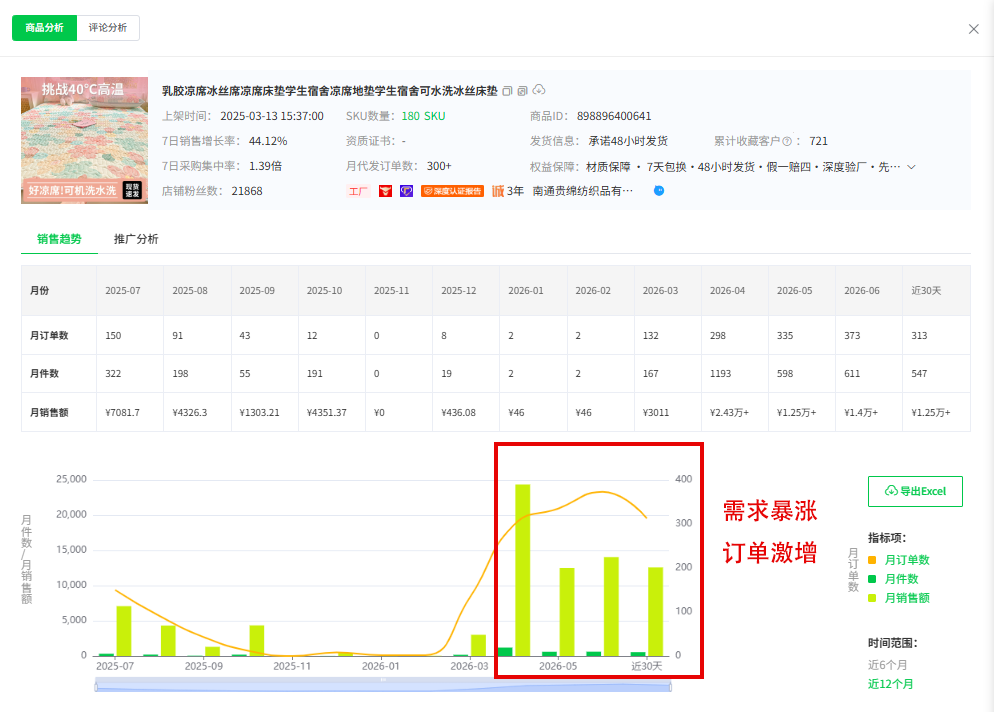Toggle the 月销售额 legend item
994x712 pixels.
click(x=907, y=598)
